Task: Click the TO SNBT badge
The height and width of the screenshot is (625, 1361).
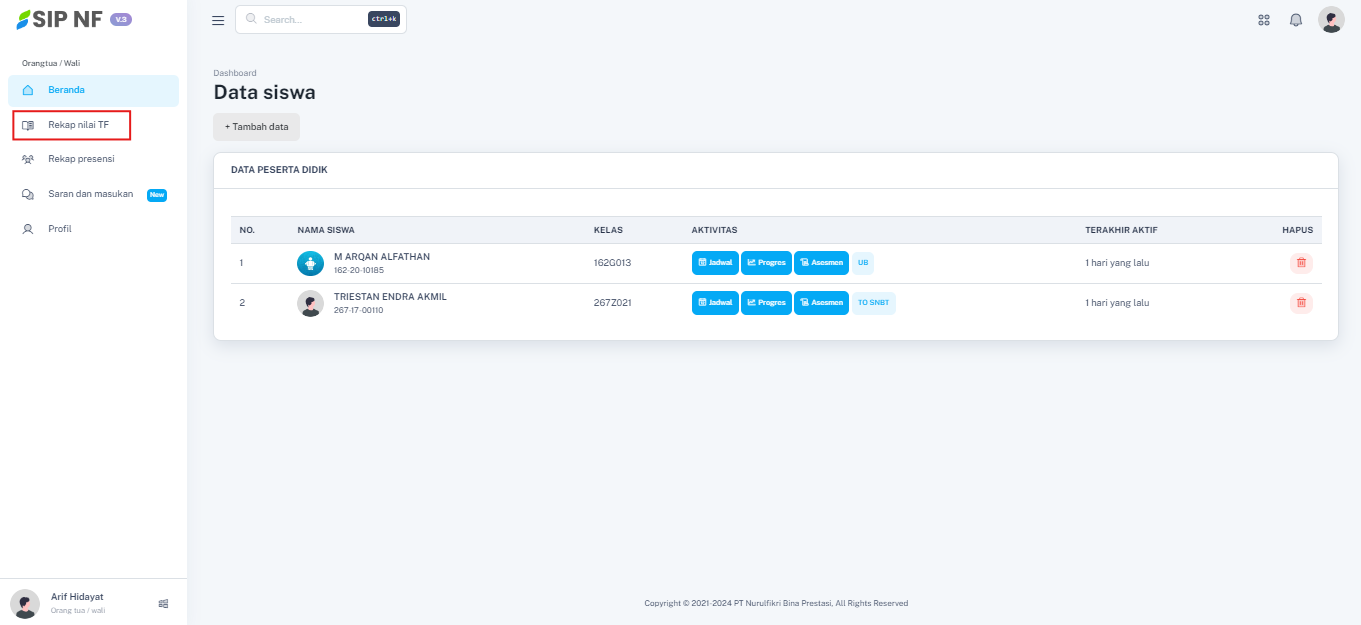Action: 873,303
